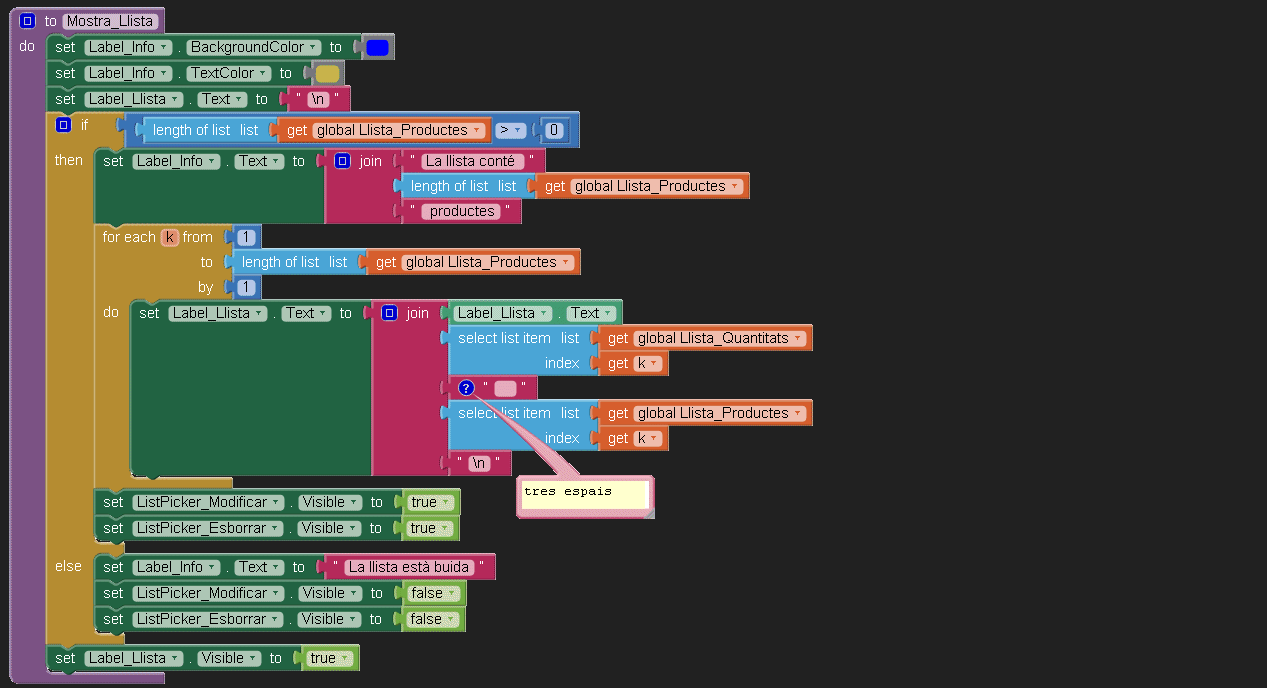Edit the 'La llista està buida' text string
The image size is (1267, 688).
(409, 567)
